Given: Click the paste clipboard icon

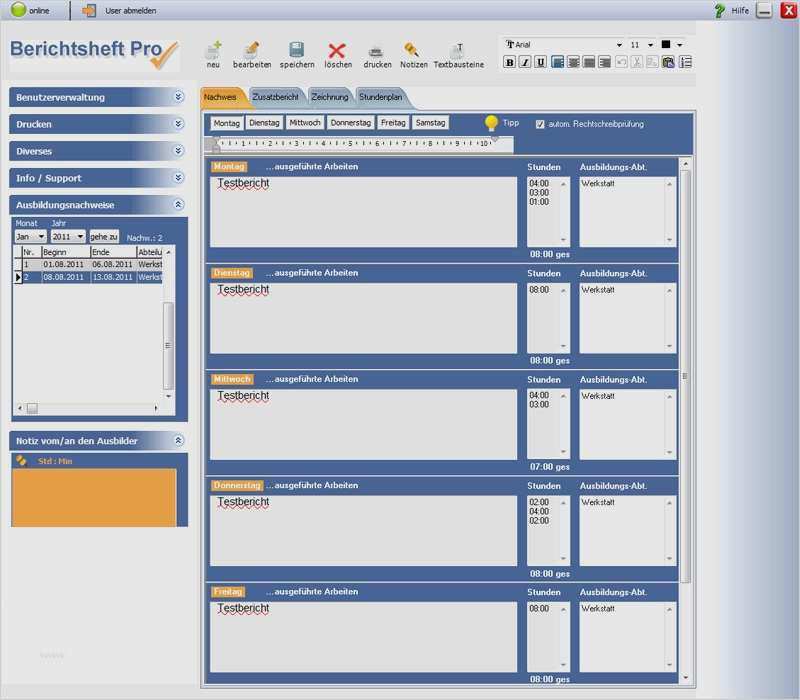Looking at the screenshot, I should click(x=668, y=62).
